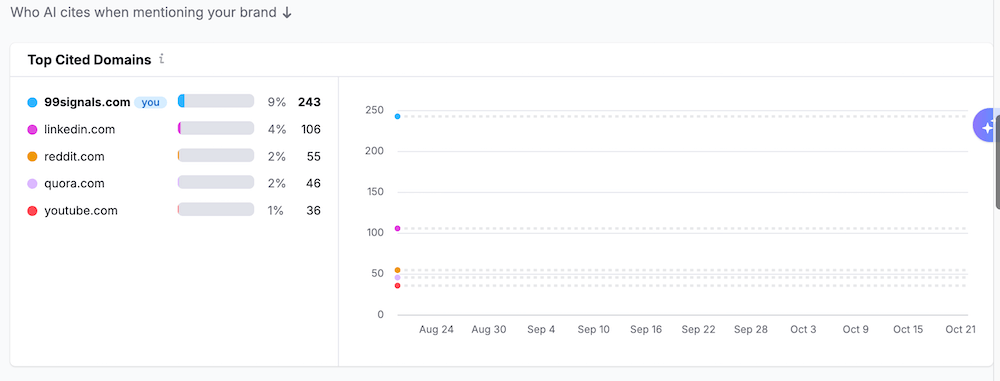
Task: Click the 106 citation count for linkedin.com
Action: click(311, 130)
